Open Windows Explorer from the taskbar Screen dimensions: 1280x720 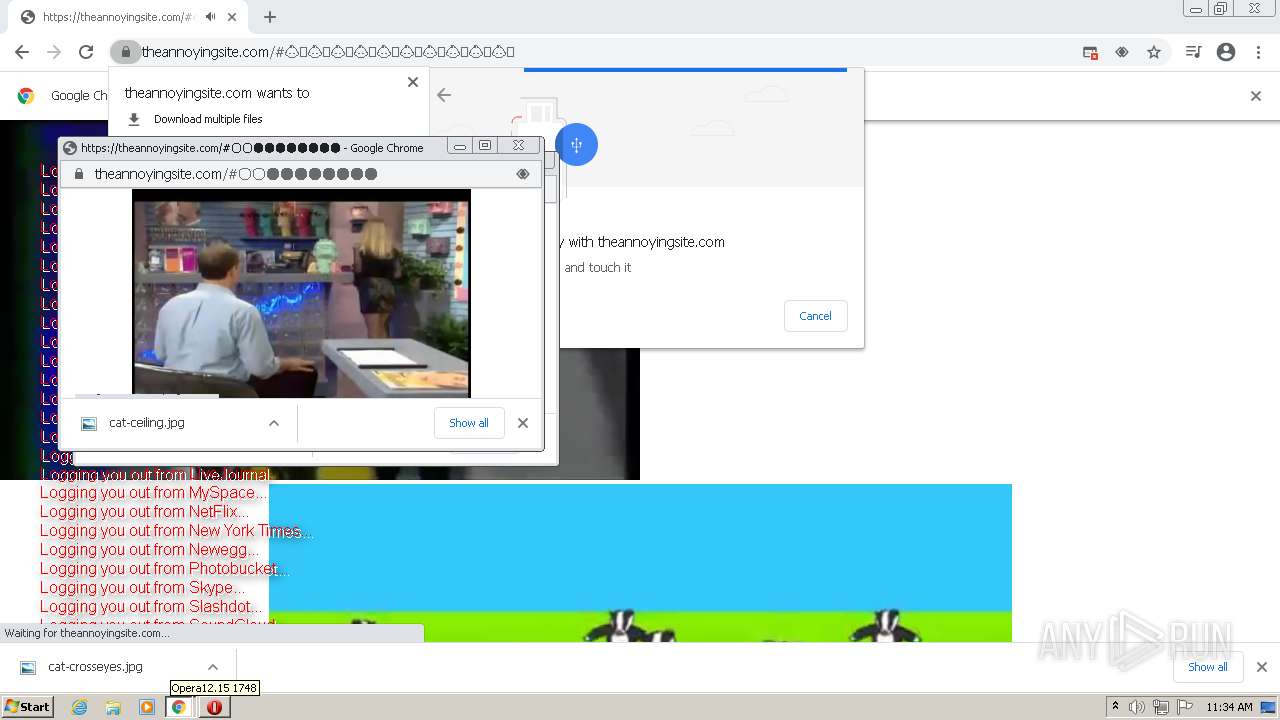tap(113, 707)
